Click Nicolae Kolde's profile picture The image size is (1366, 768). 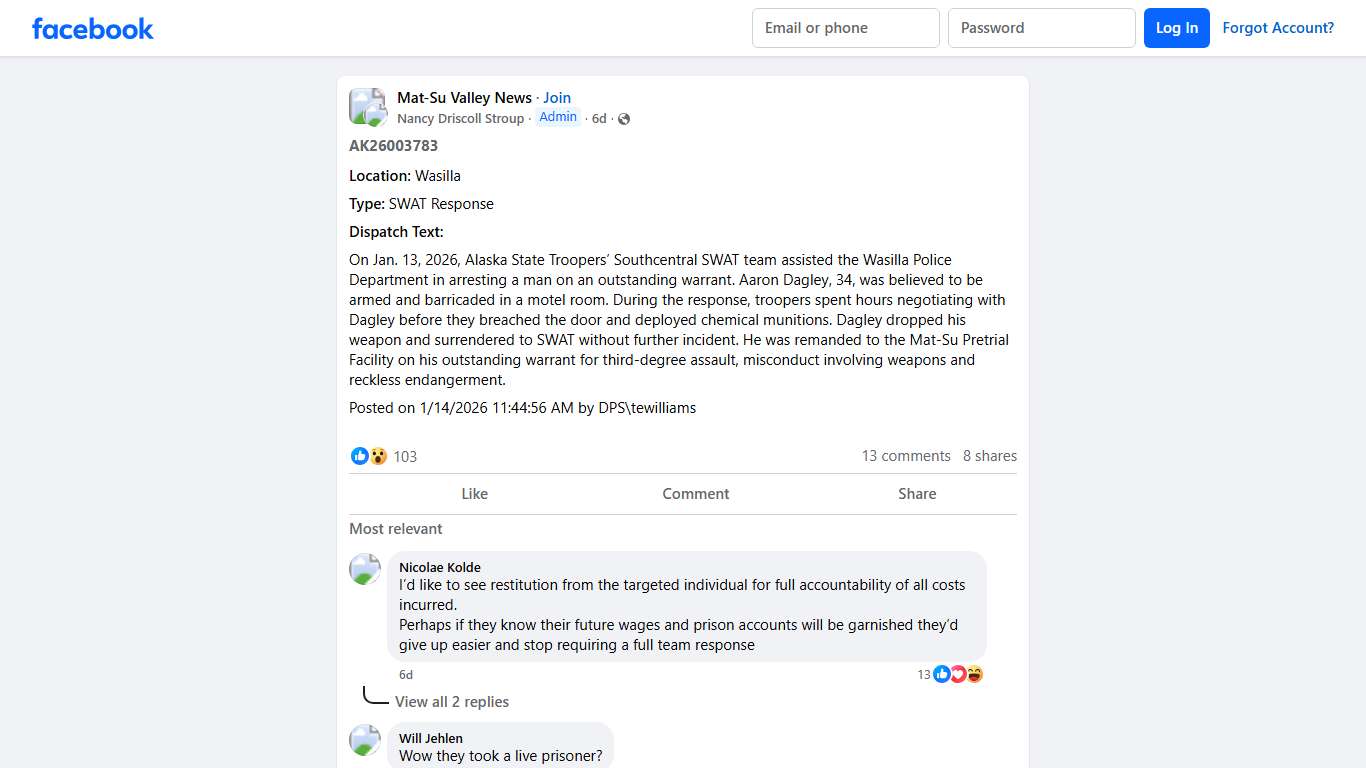click(365, 569)
